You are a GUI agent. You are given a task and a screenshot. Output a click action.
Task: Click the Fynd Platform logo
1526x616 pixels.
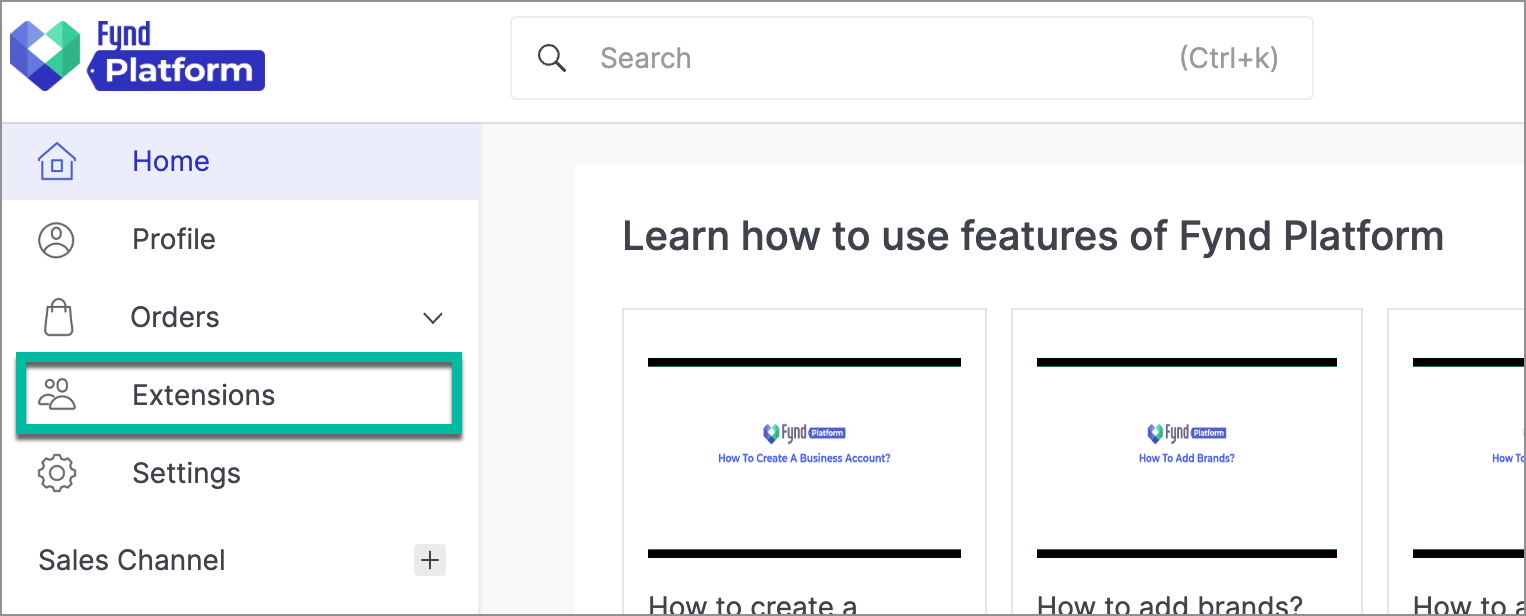click(137, 56)
